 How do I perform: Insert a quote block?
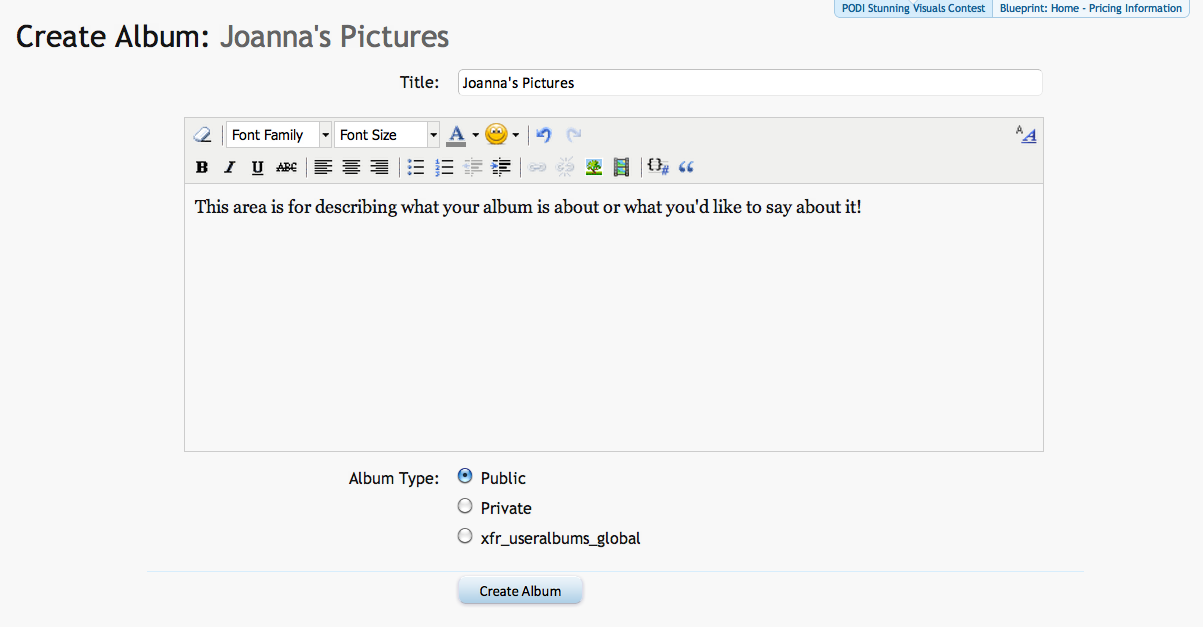tap(686, 167)
